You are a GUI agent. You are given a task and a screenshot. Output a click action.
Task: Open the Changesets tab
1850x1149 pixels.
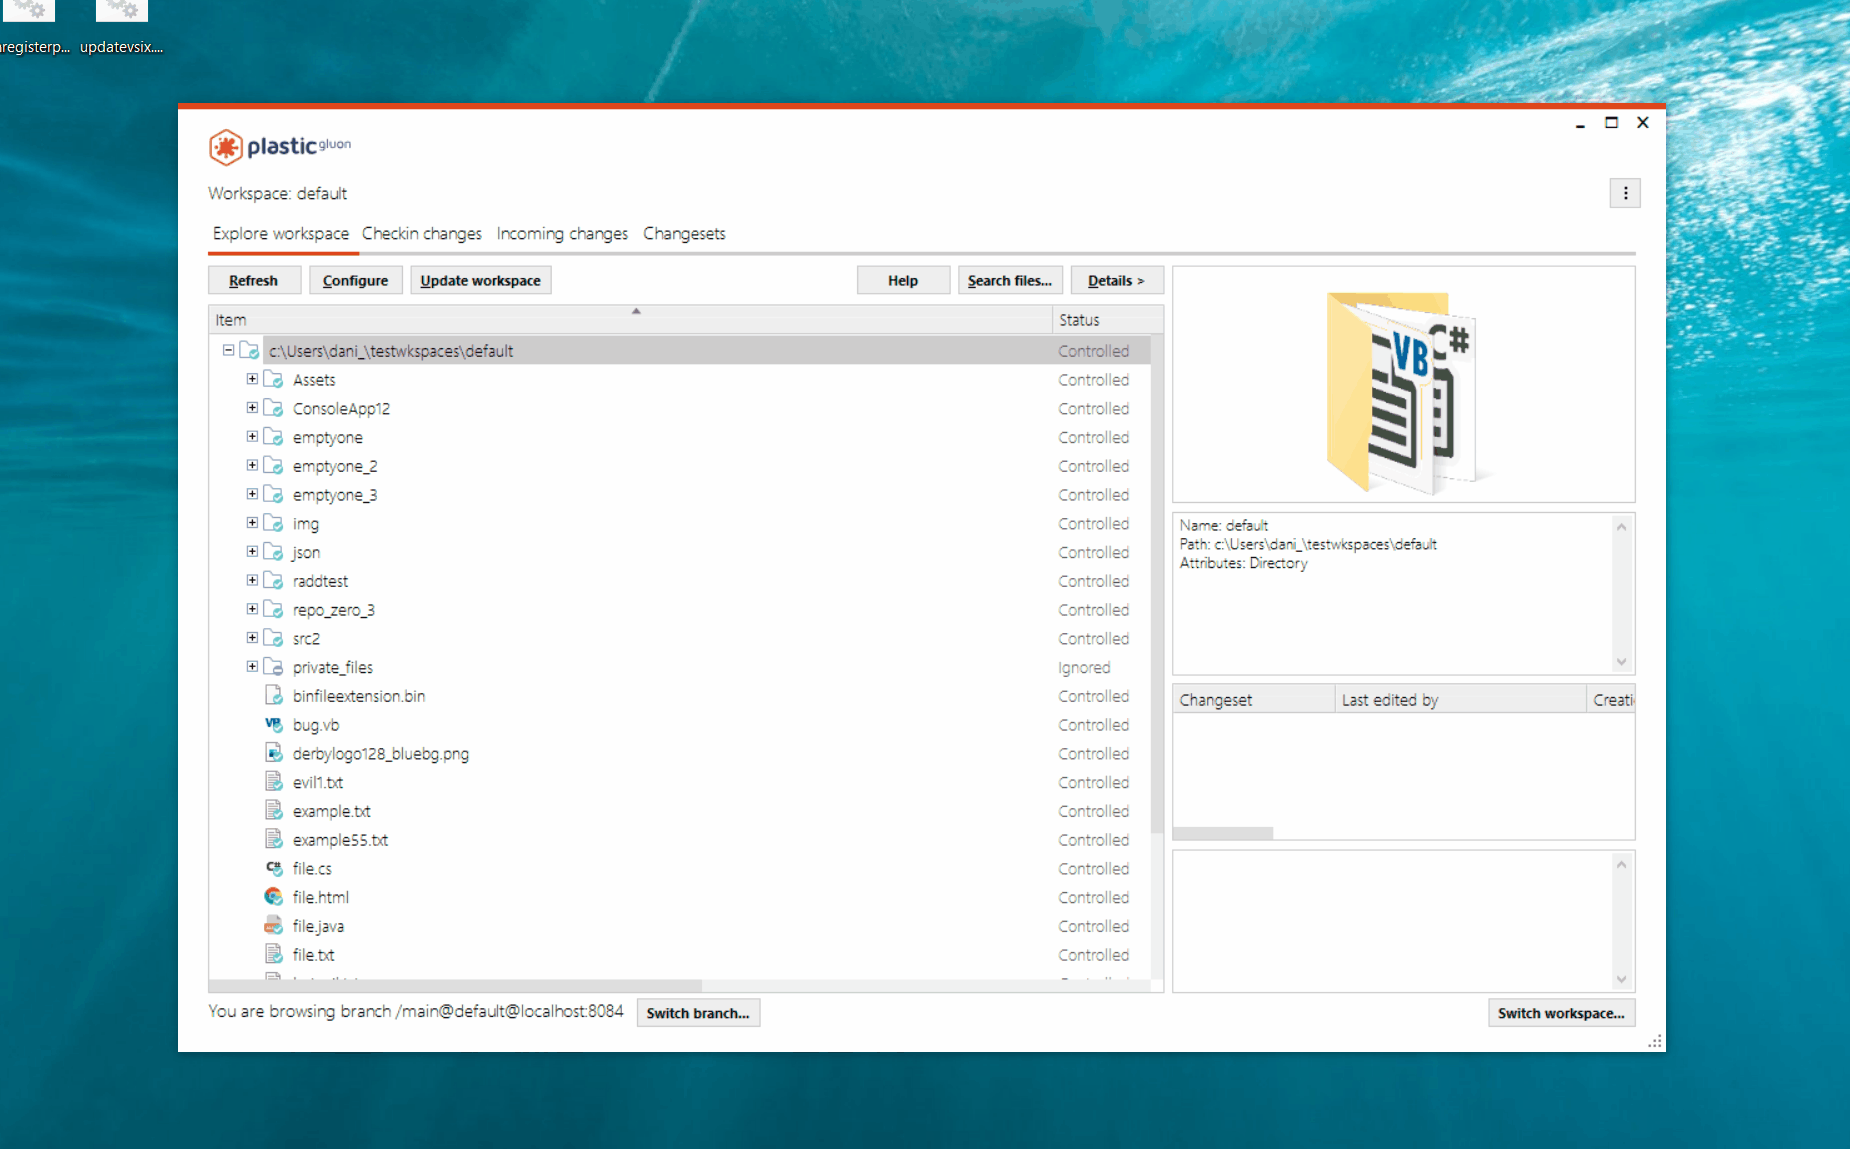click(684, 233)
